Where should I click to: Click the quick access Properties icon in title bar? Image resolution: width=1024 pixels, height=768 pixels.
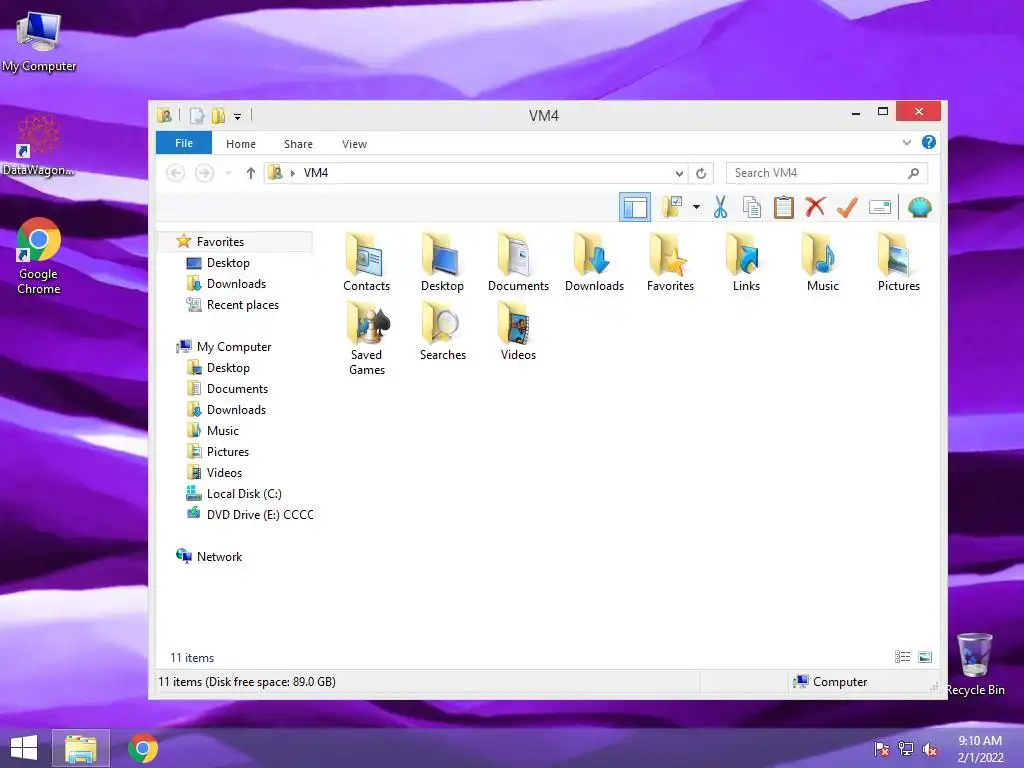tap(197, 116)
